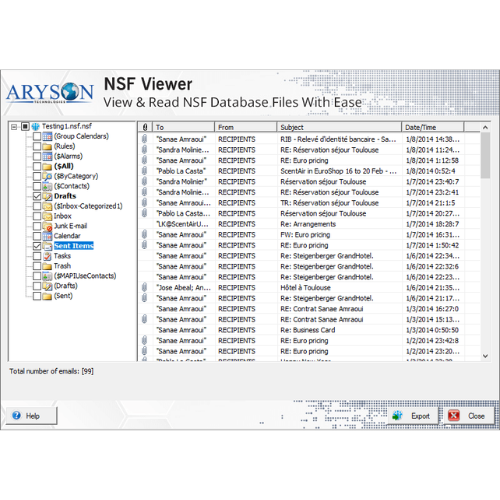Select the Tasks folder label
This screenshot has height=500, width=500.
62,256
